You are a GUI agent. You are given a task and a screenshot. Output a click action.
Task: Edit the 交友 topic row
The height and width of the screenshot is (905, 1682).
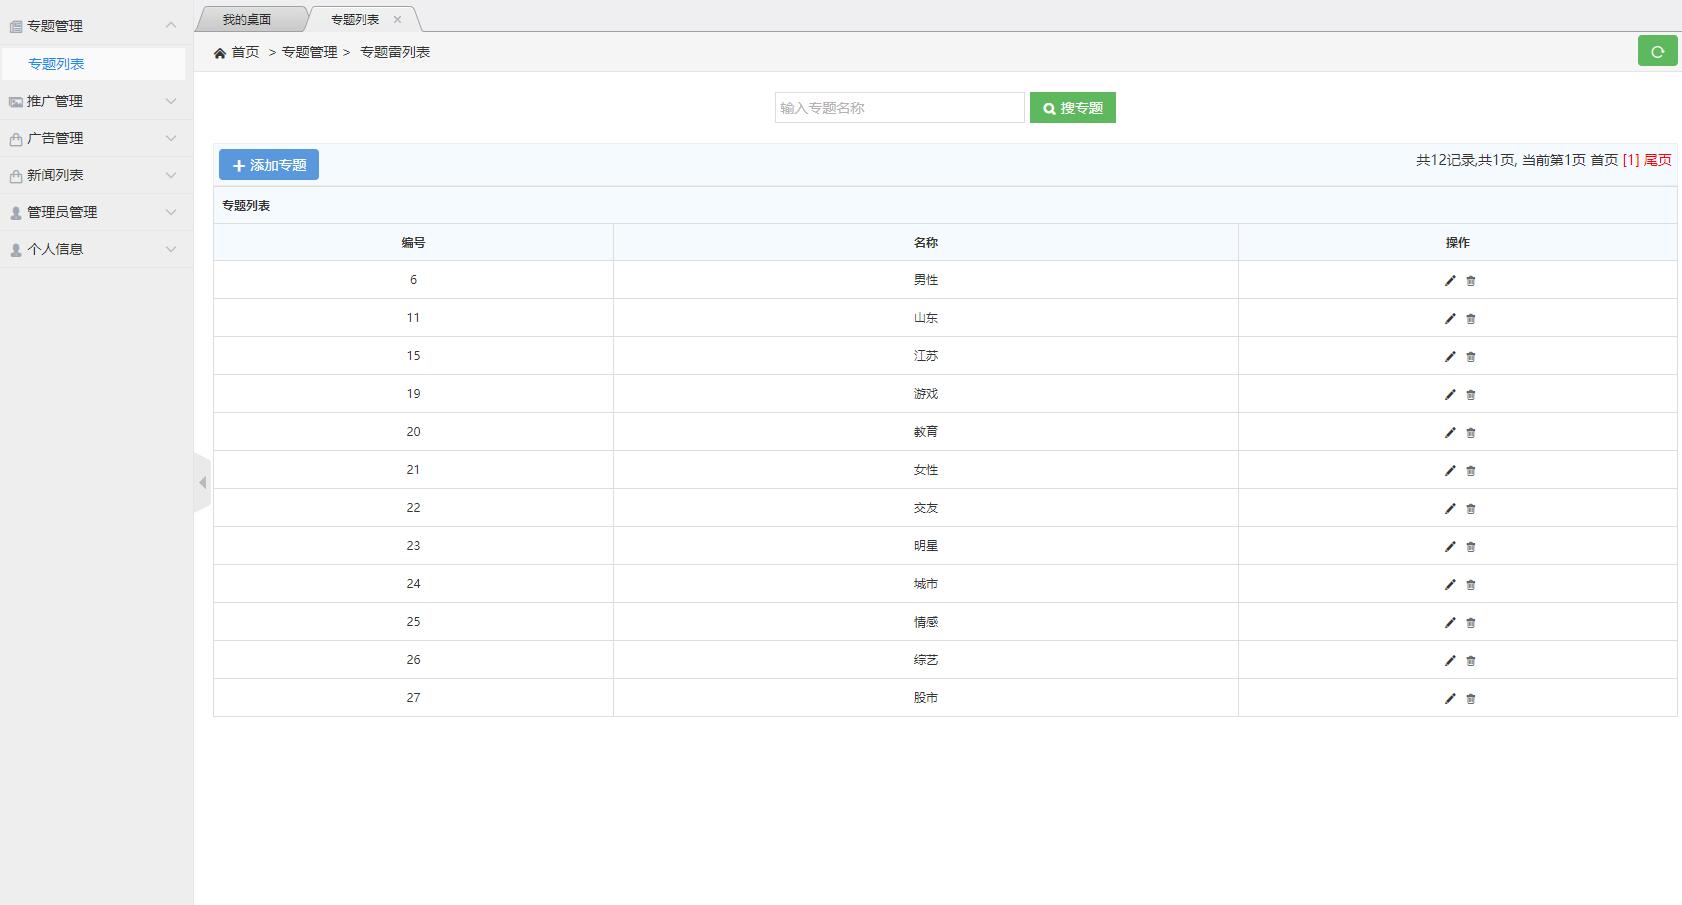click(x=1450, y=509)
